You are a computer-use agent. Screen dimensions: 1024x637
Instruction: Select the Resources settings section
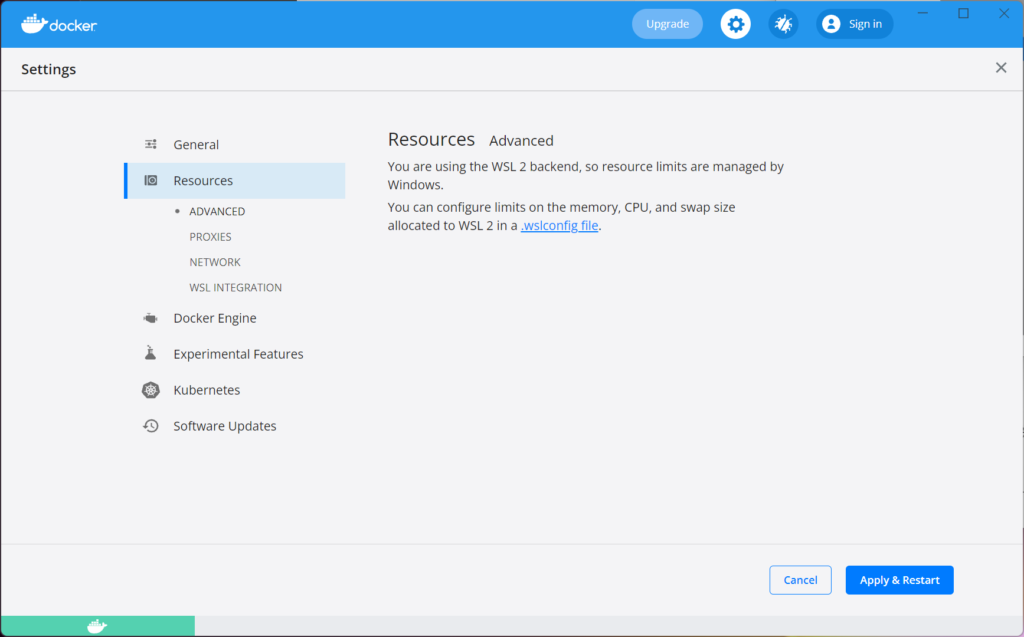(234, 180)
